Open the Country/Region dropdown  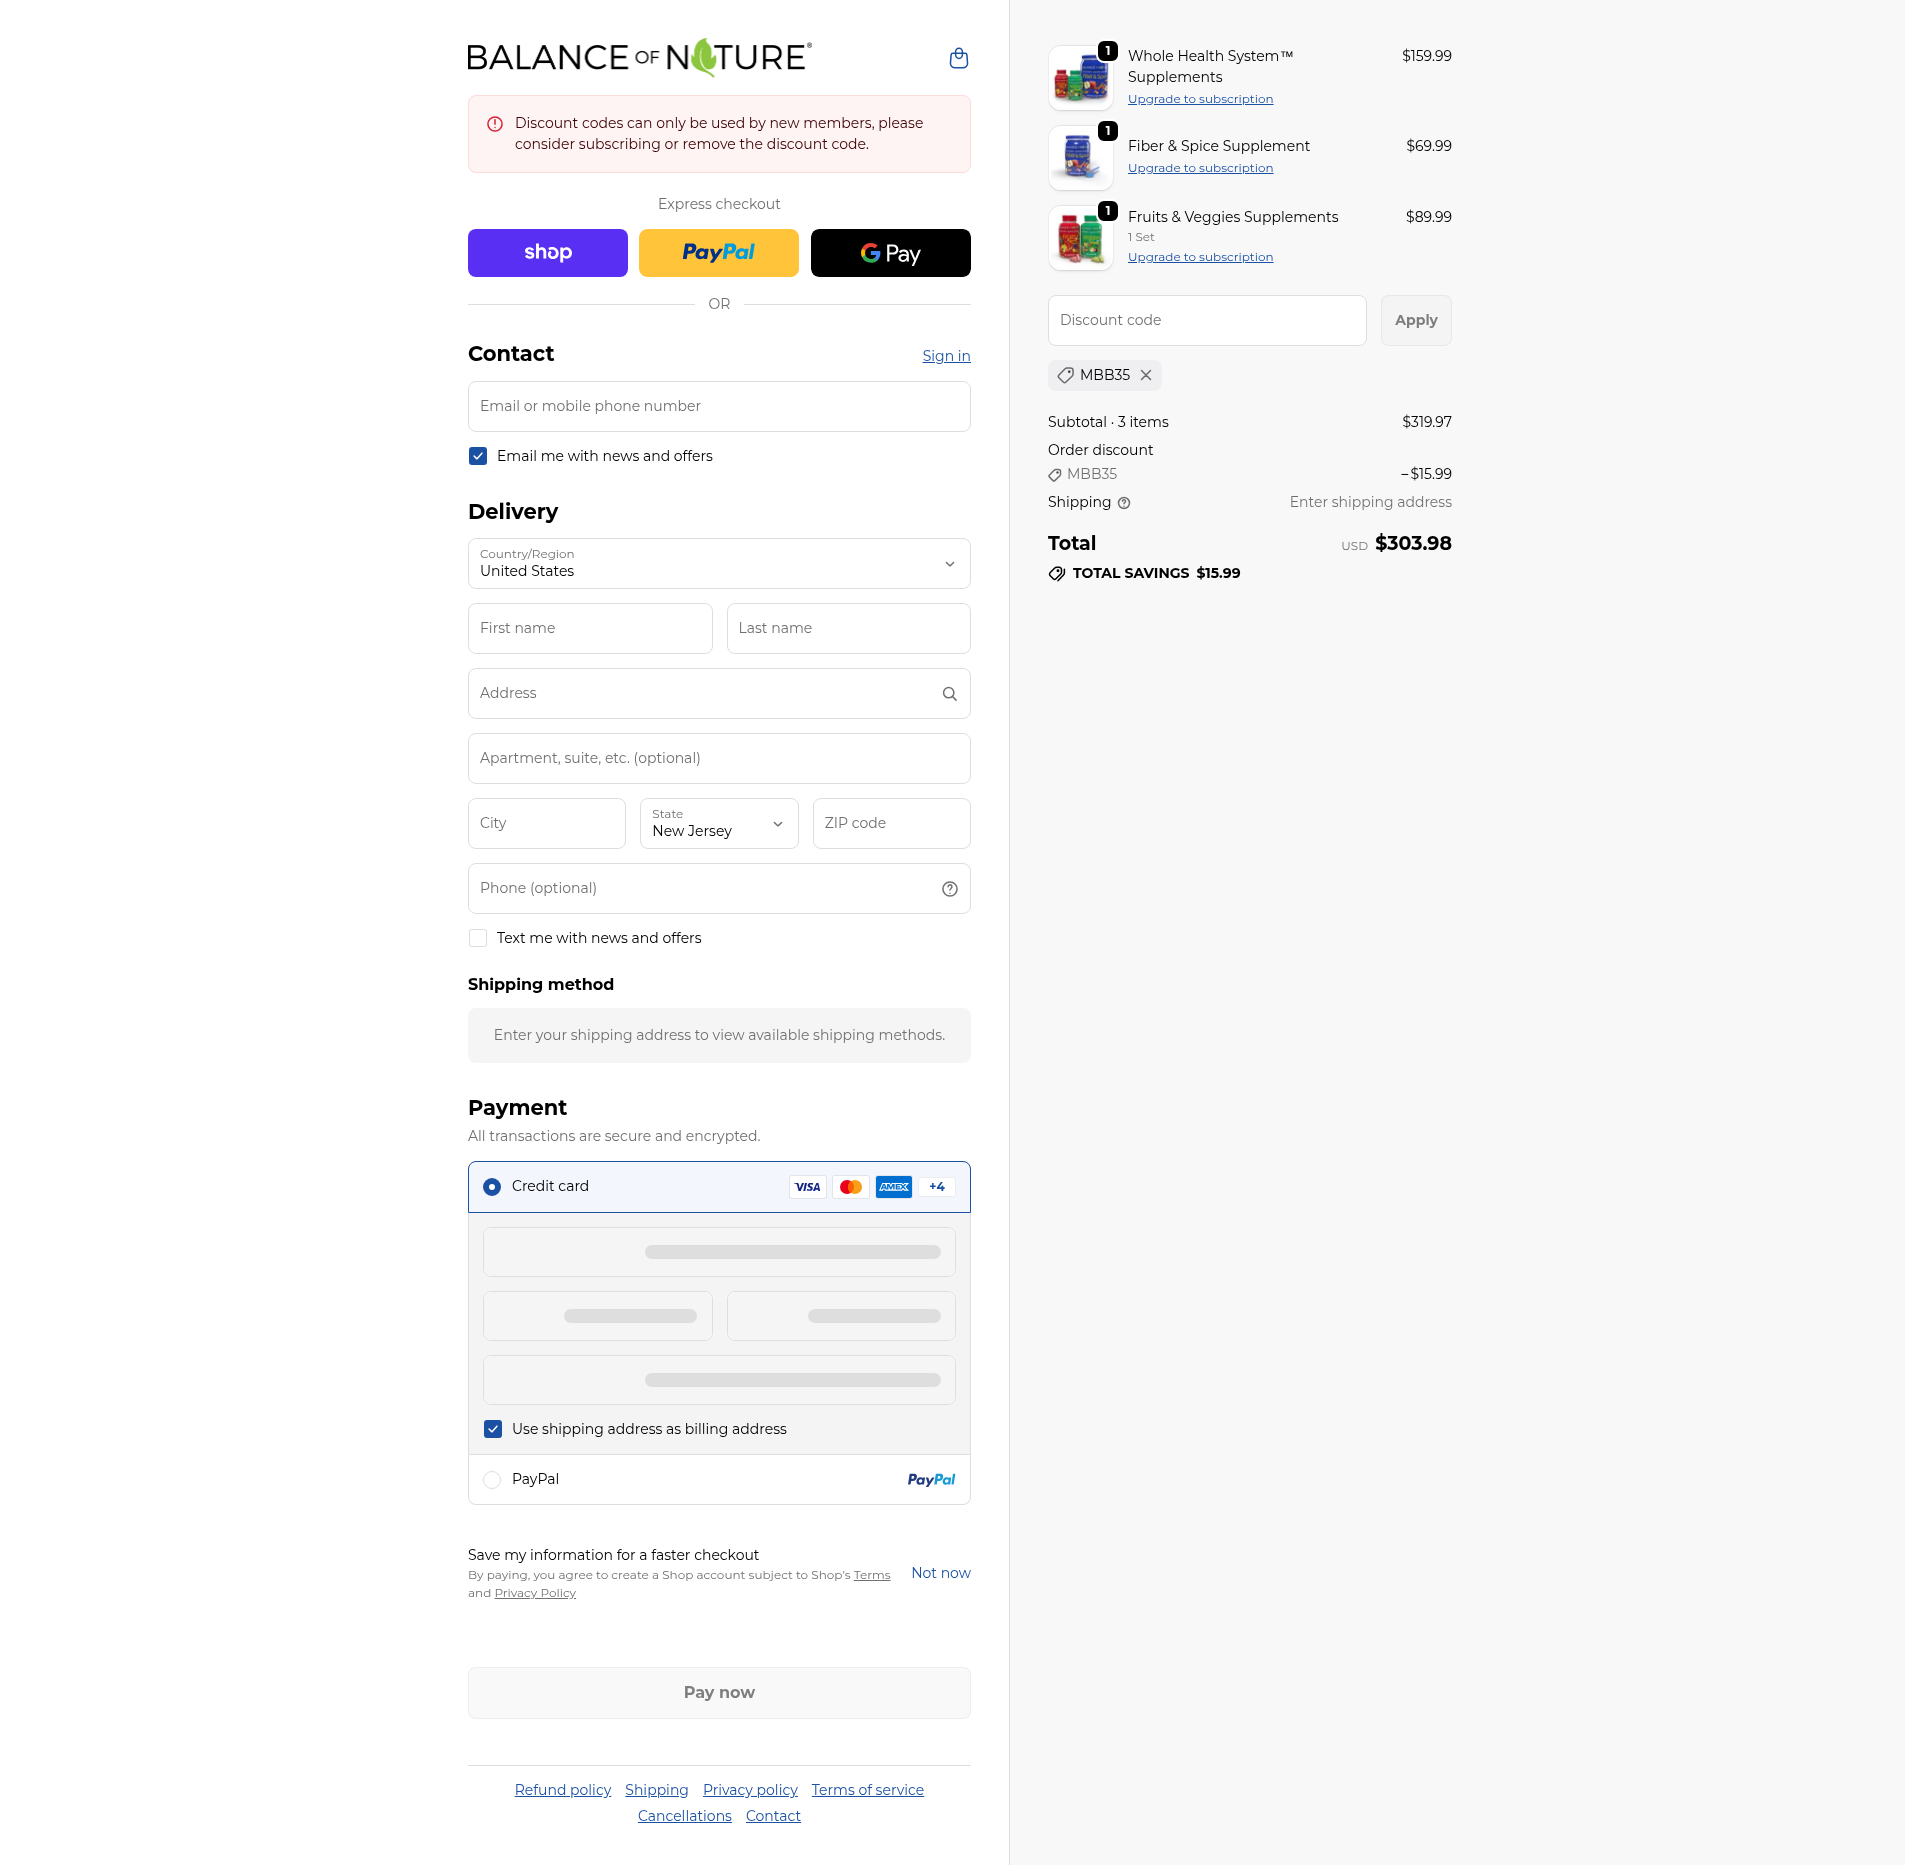[x=719, y=564]
